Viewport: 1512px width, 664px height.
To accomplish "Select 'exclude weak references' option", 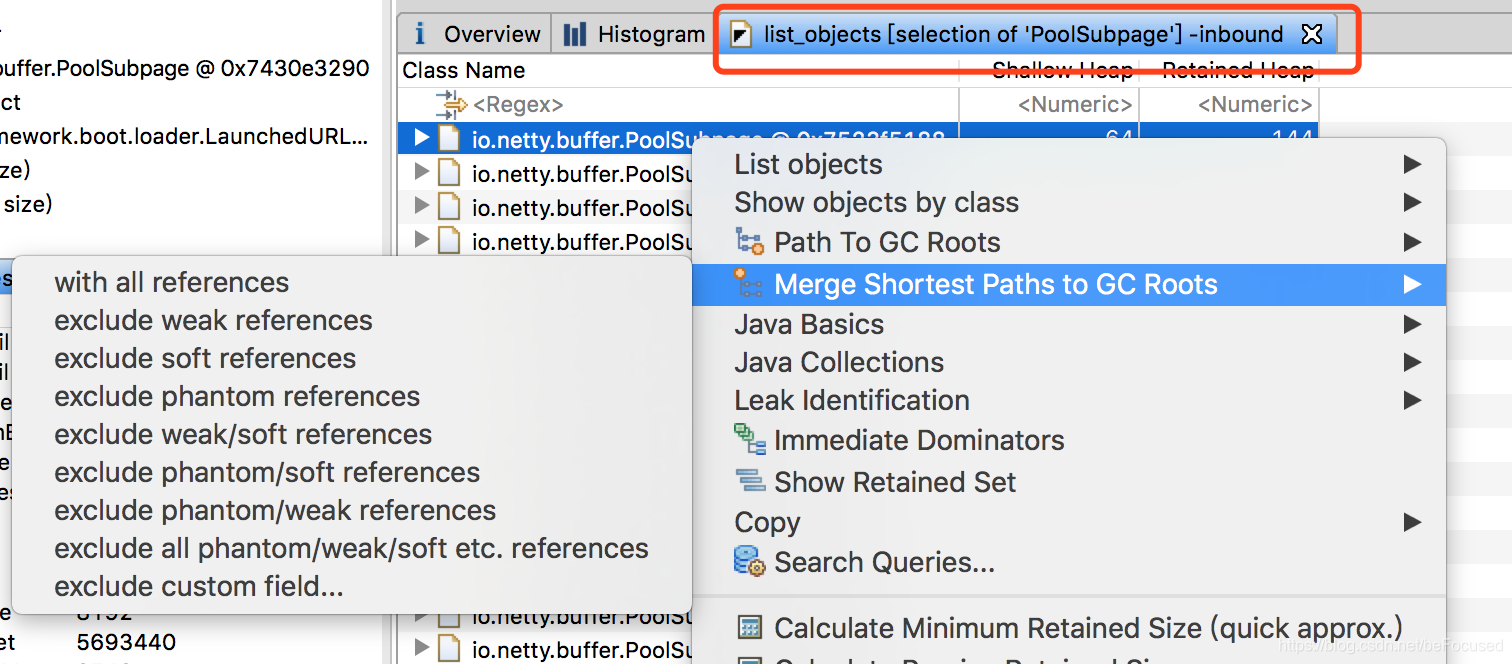I will pos(213,320).
